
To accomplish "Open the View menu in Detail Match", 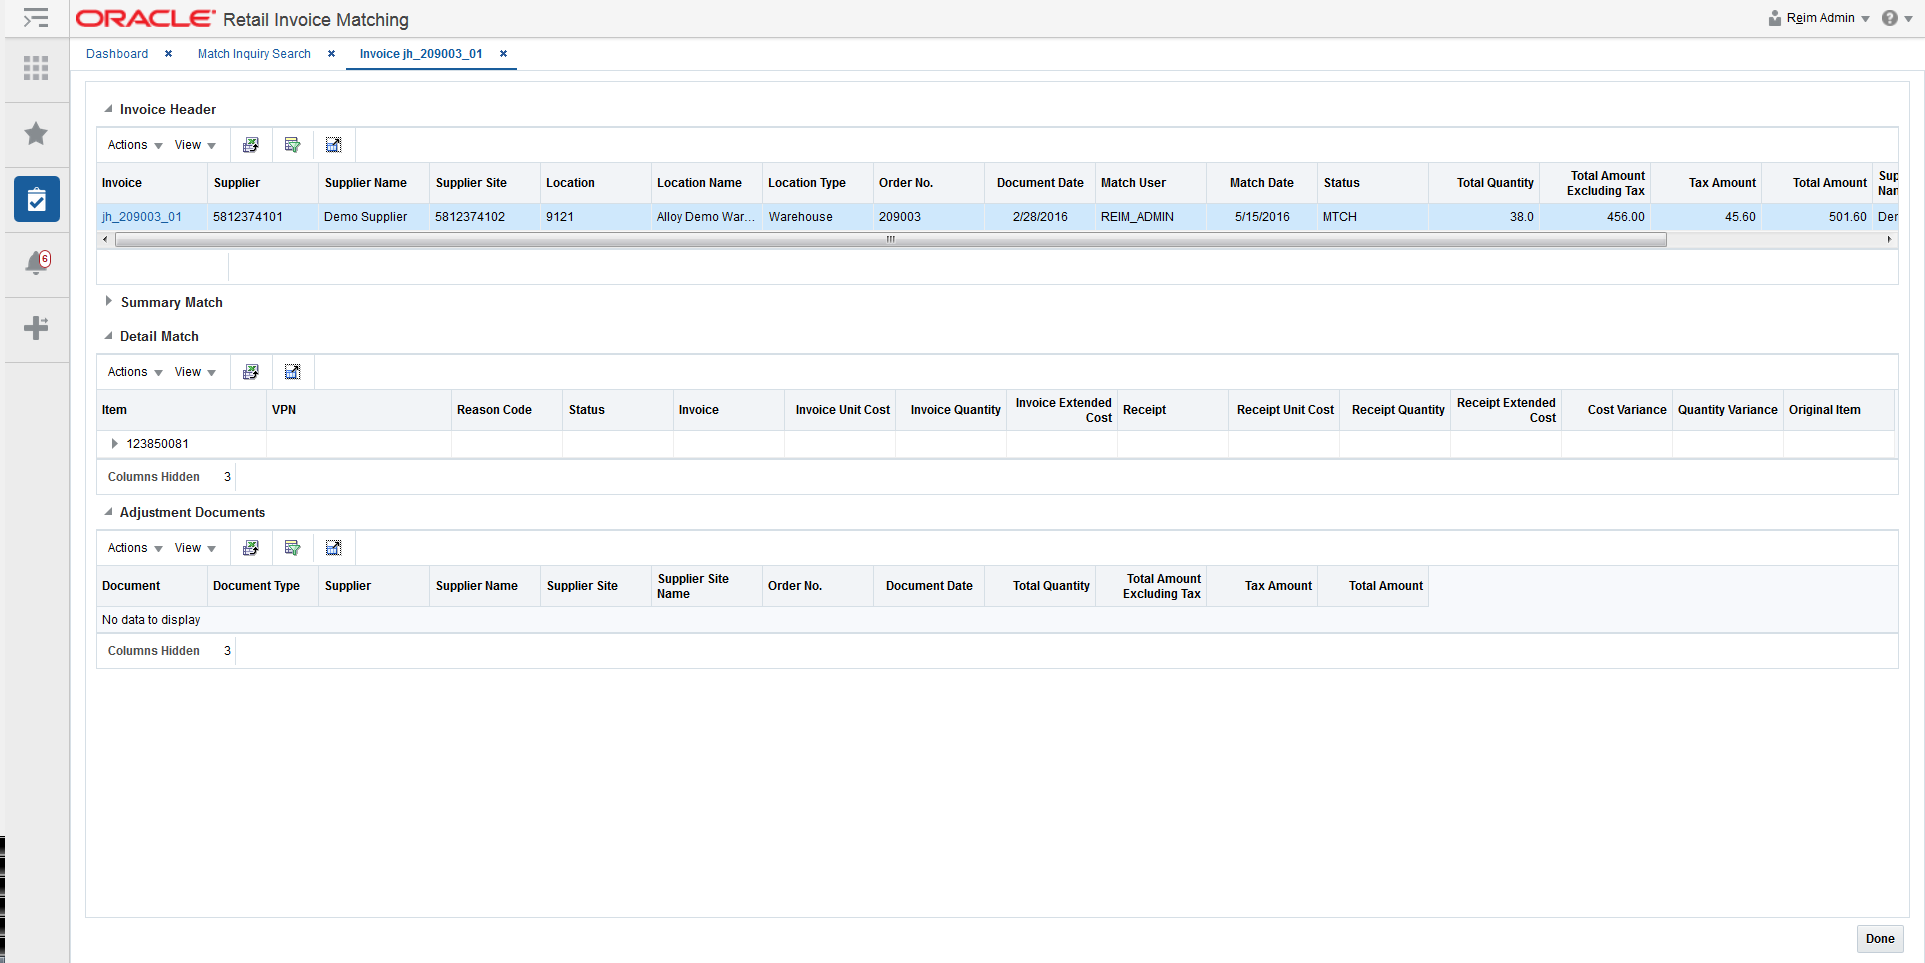I will [x=194, y=371].
